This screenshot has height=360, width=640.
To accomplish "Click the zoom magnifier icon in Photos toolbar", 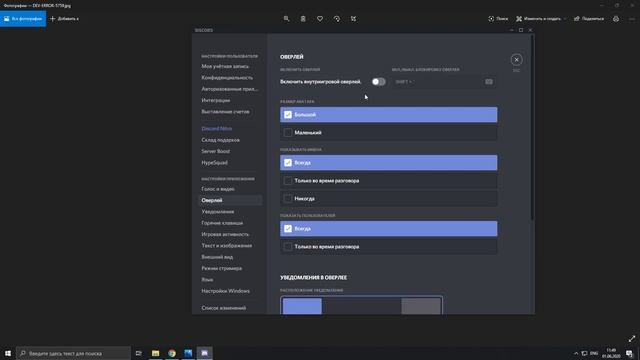I will (x=286, y=19).
